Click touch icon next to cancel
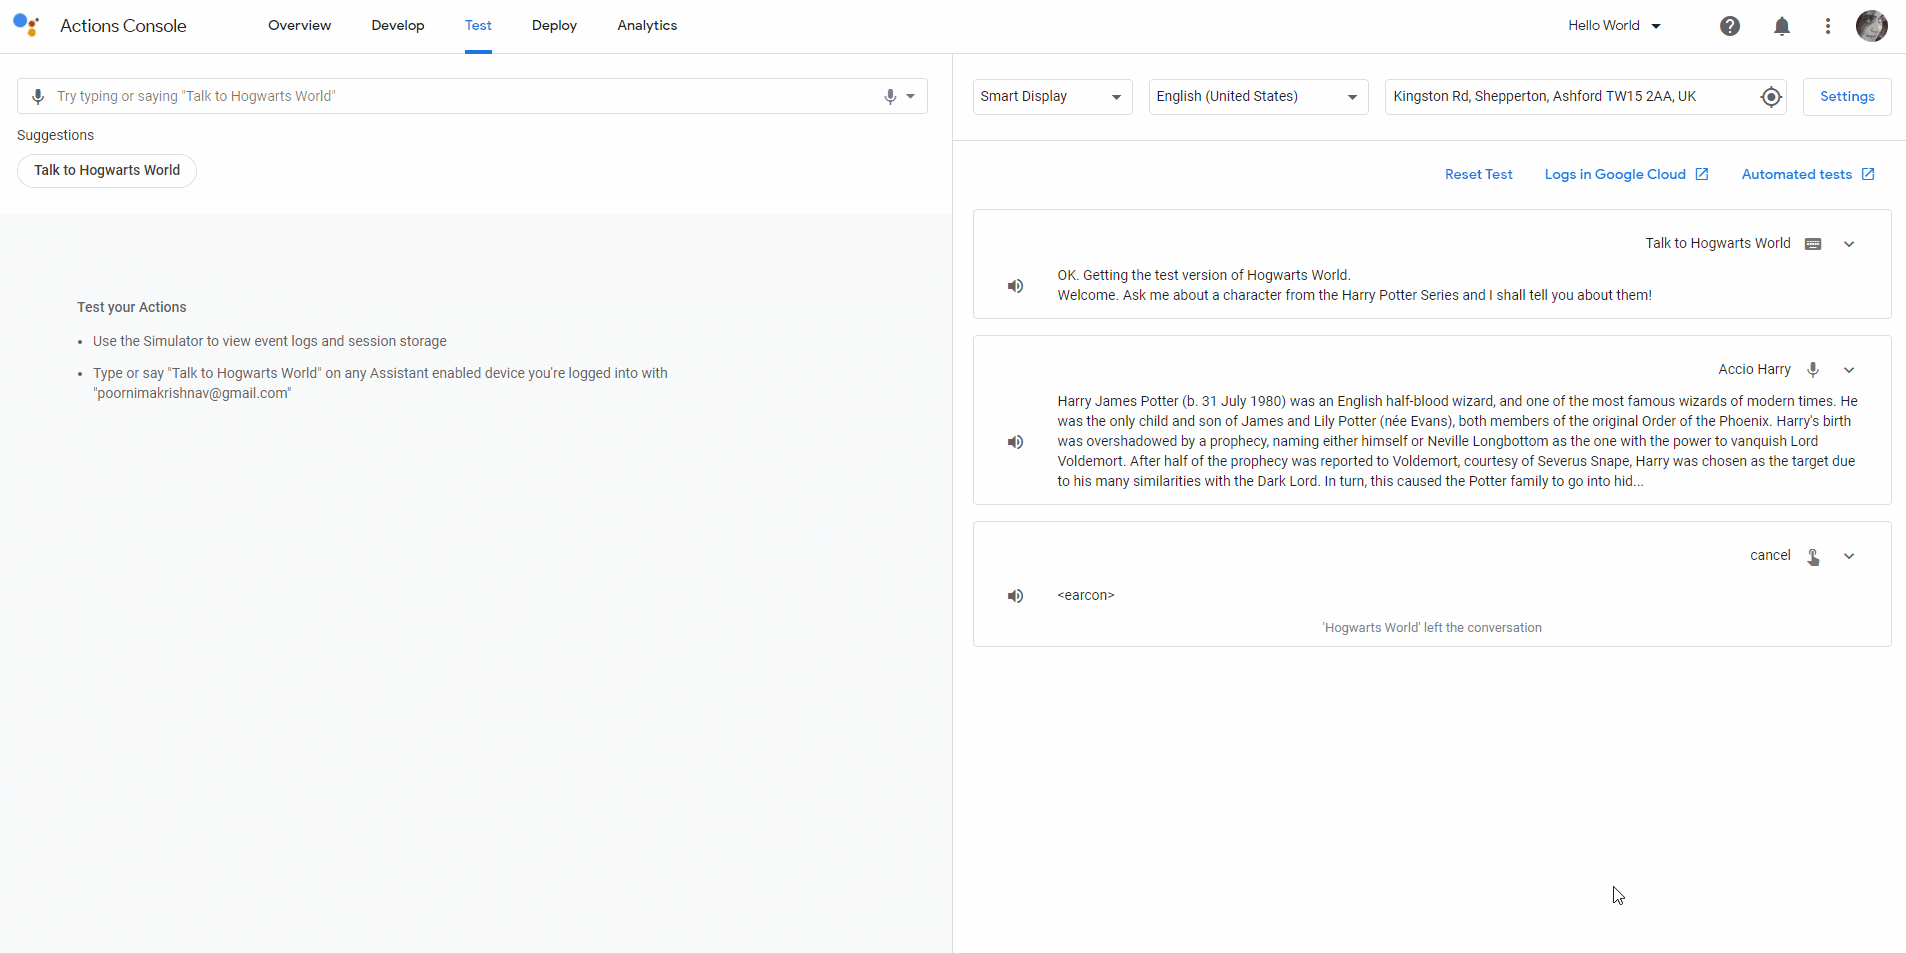Viewport: 1906px width, 953px height. (1813, 557)
